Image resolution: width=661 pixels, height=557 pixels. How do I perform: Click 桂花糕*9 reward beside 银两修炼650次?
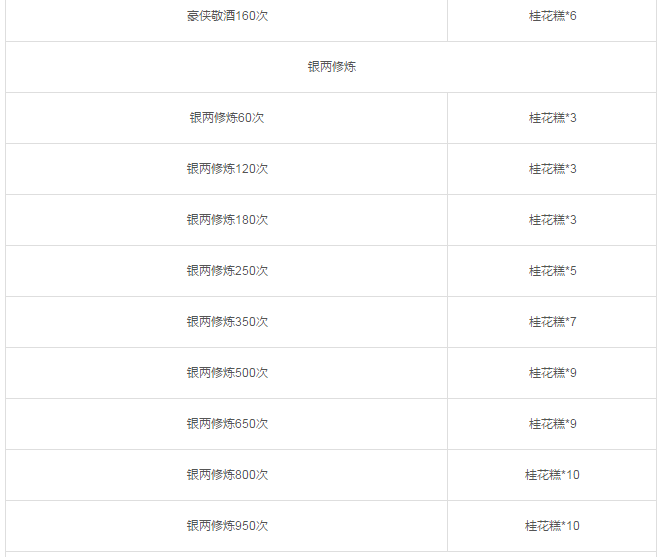552,424
